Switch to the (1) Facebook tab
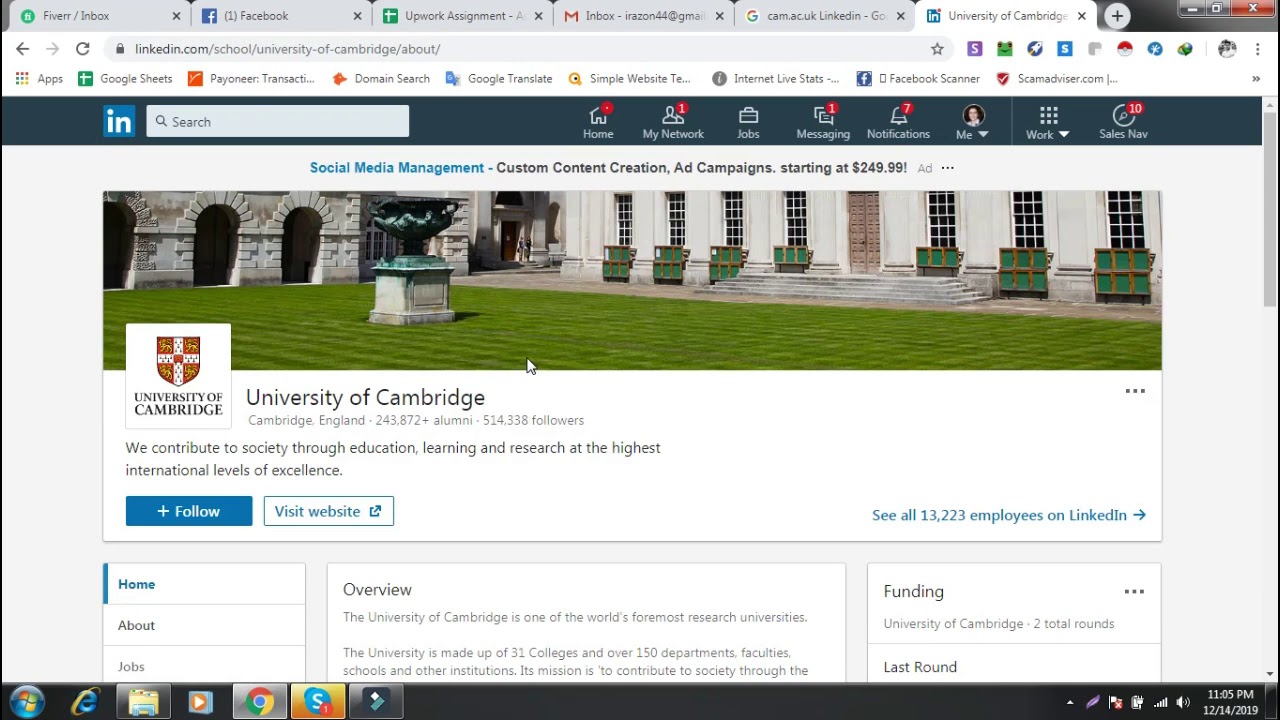Viewport: 1280px width, 720px height. pyautogui.click(x=280, y=16)
